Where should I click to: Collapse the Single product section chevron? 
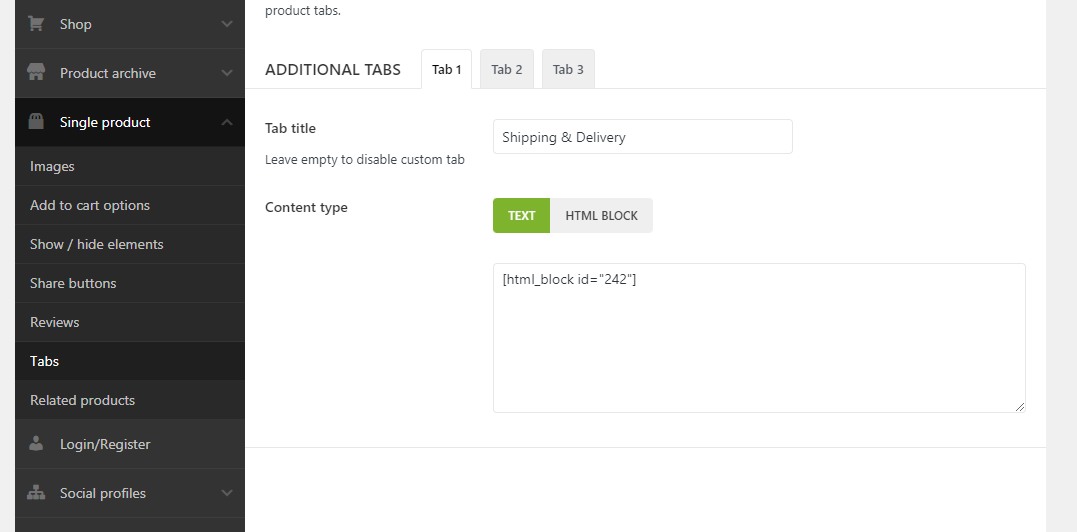(x=227, y=122)
